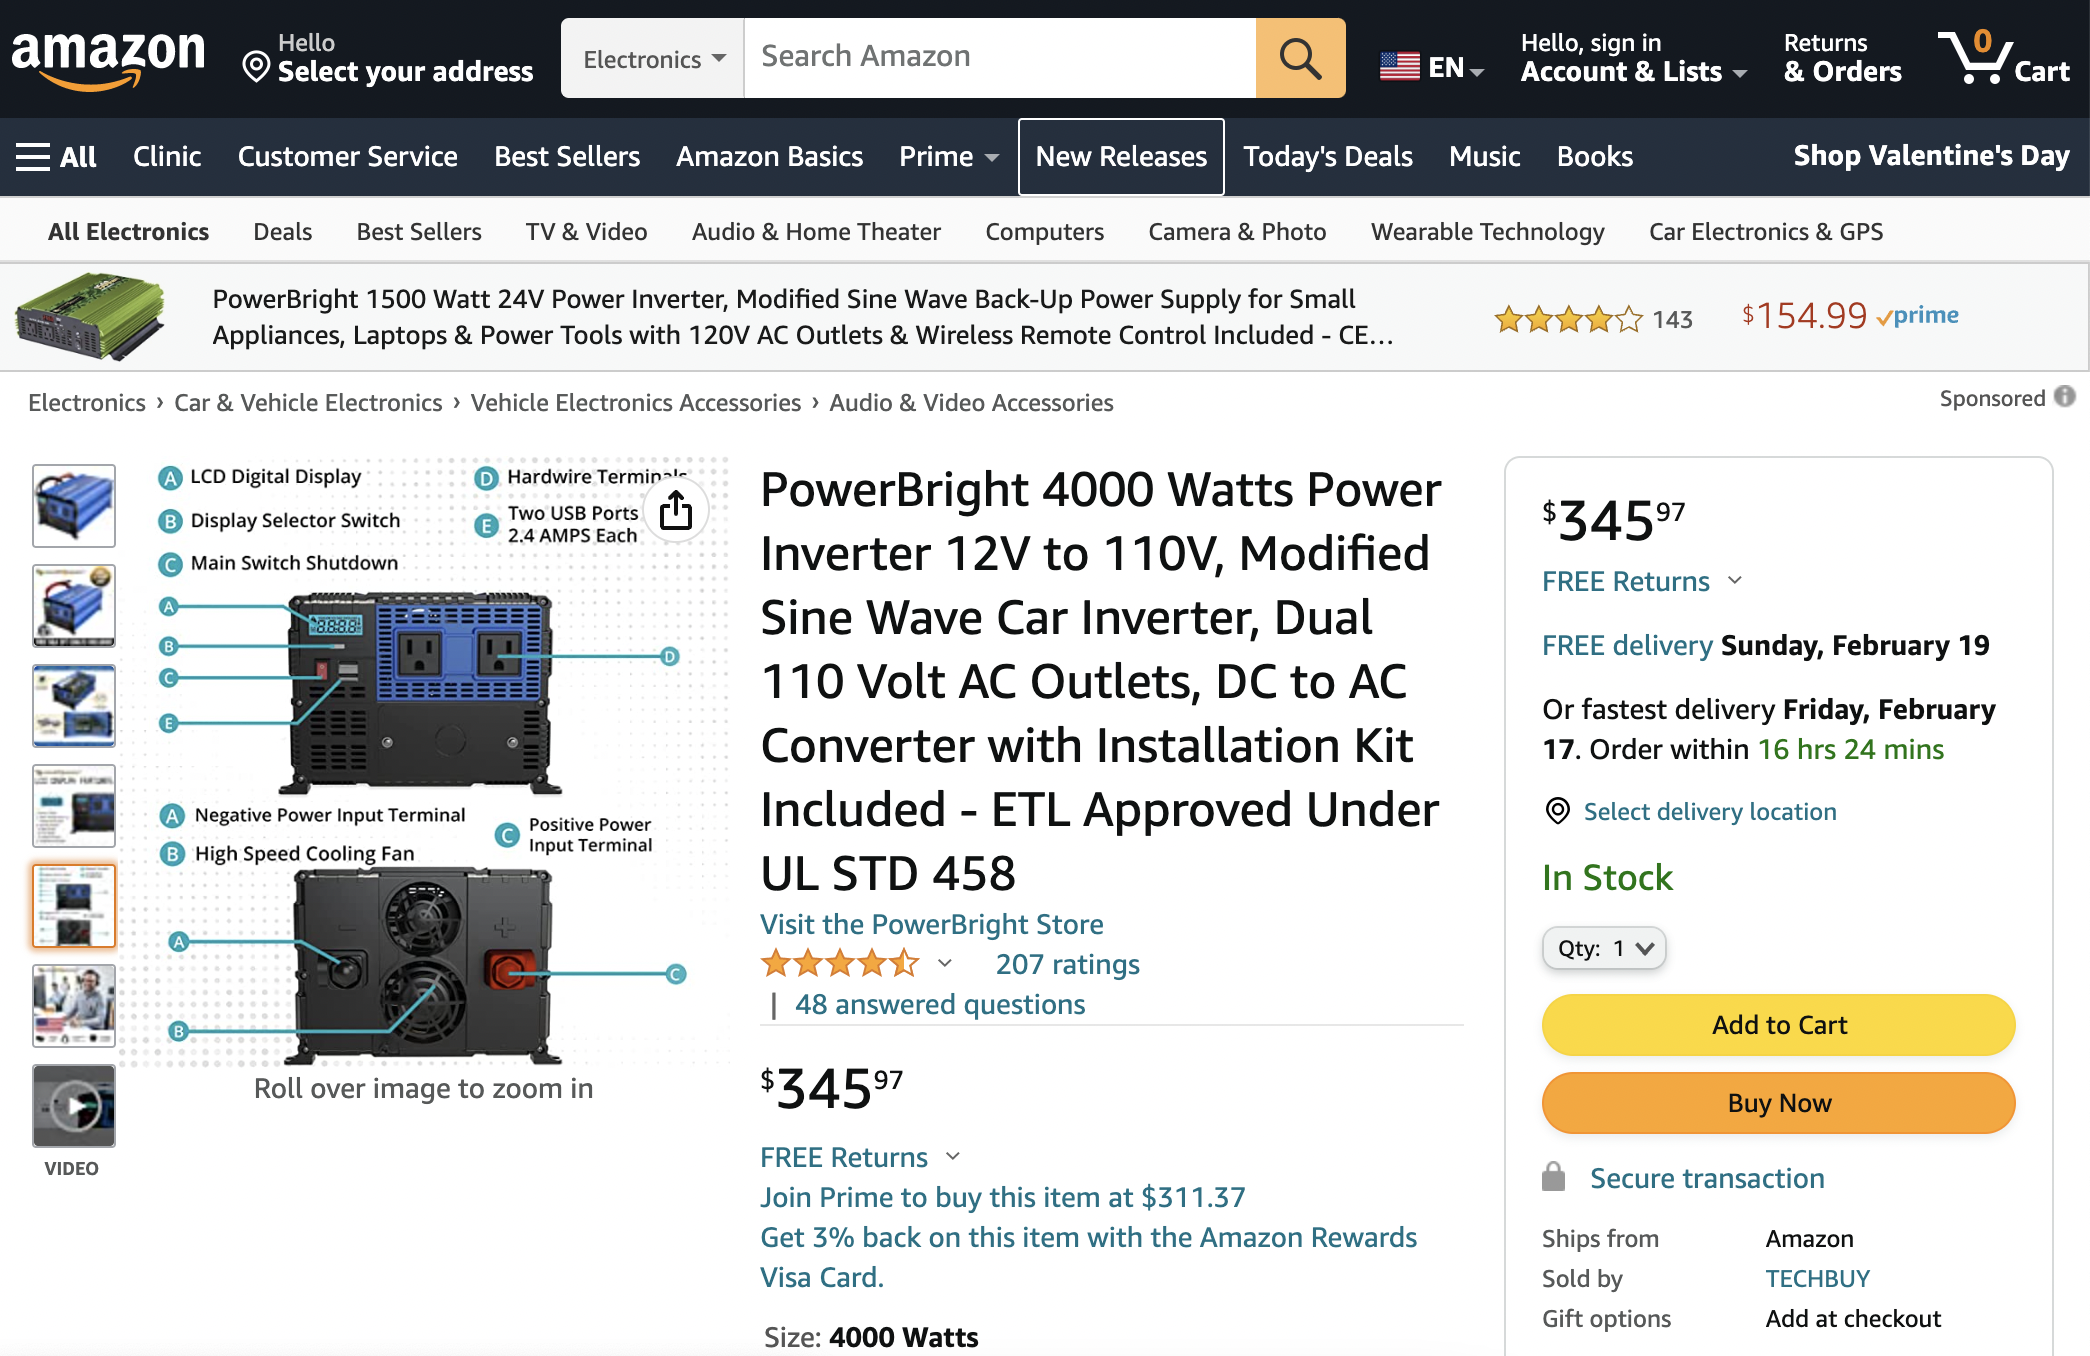The image size is (2090, 1356).
Task: Expand the star rating breakdown chevron
Action: pyautogui.click(x=945, y=964)
